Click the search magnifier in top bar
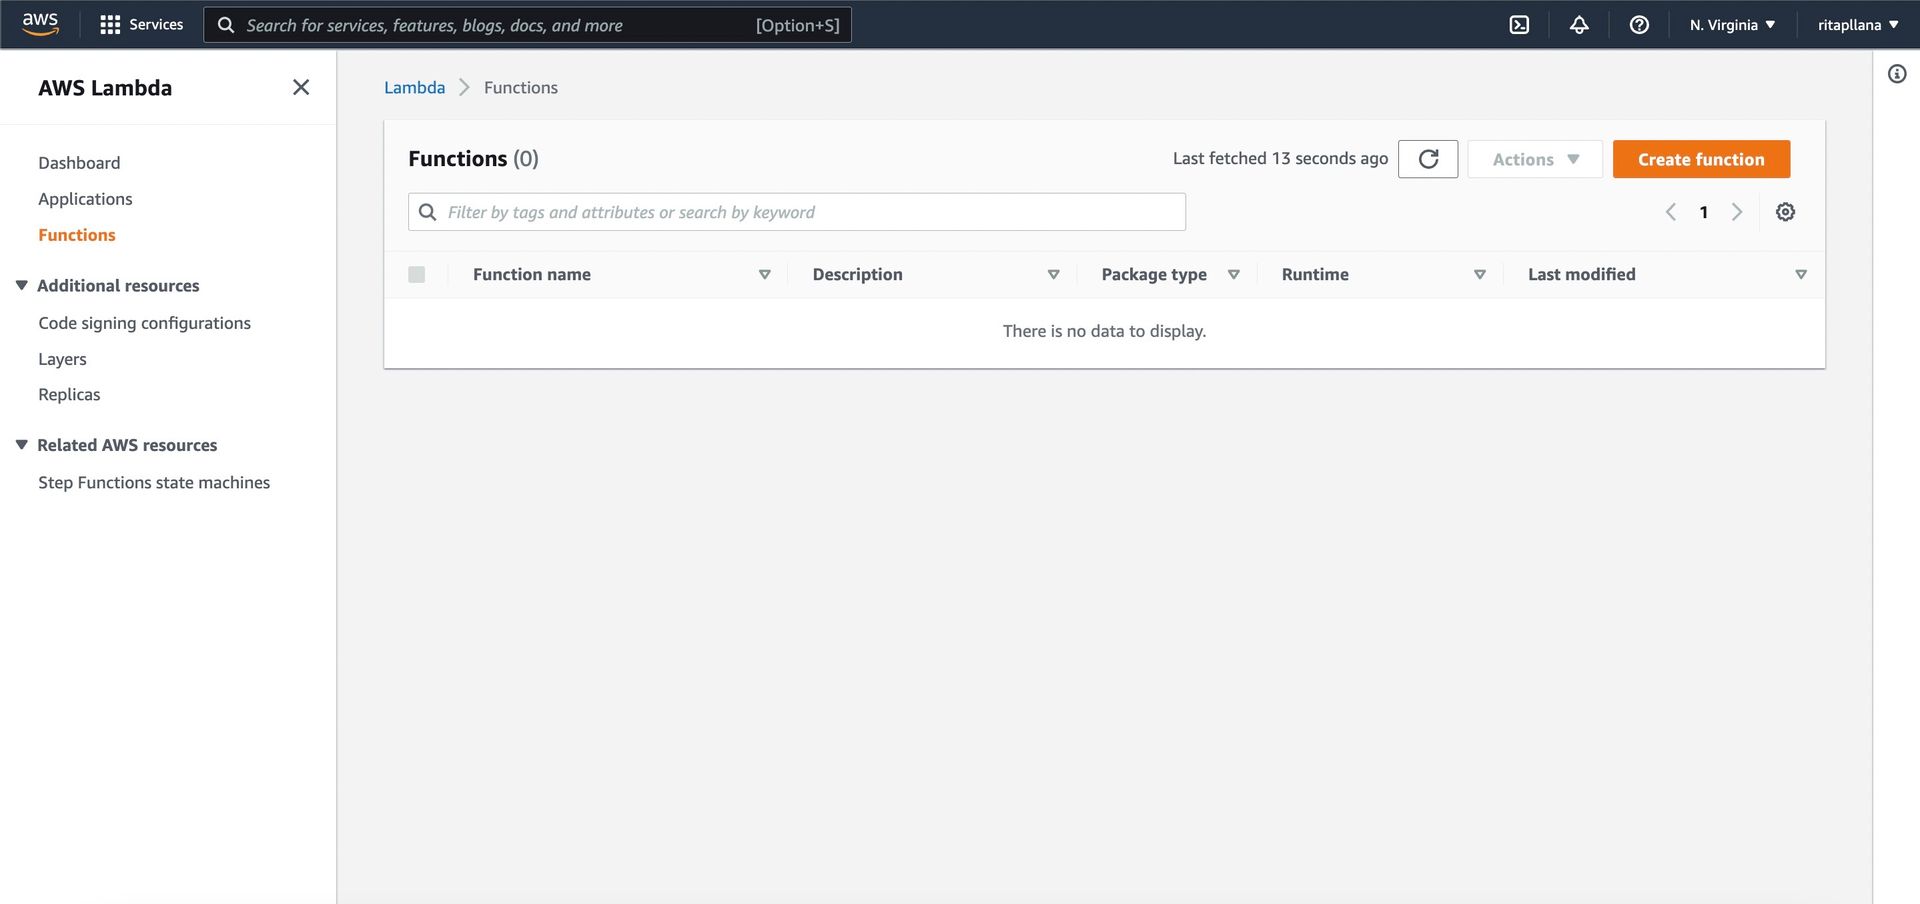Image resolution: width=1920 pixels, height=904 pixels. (x=226, y=25)
